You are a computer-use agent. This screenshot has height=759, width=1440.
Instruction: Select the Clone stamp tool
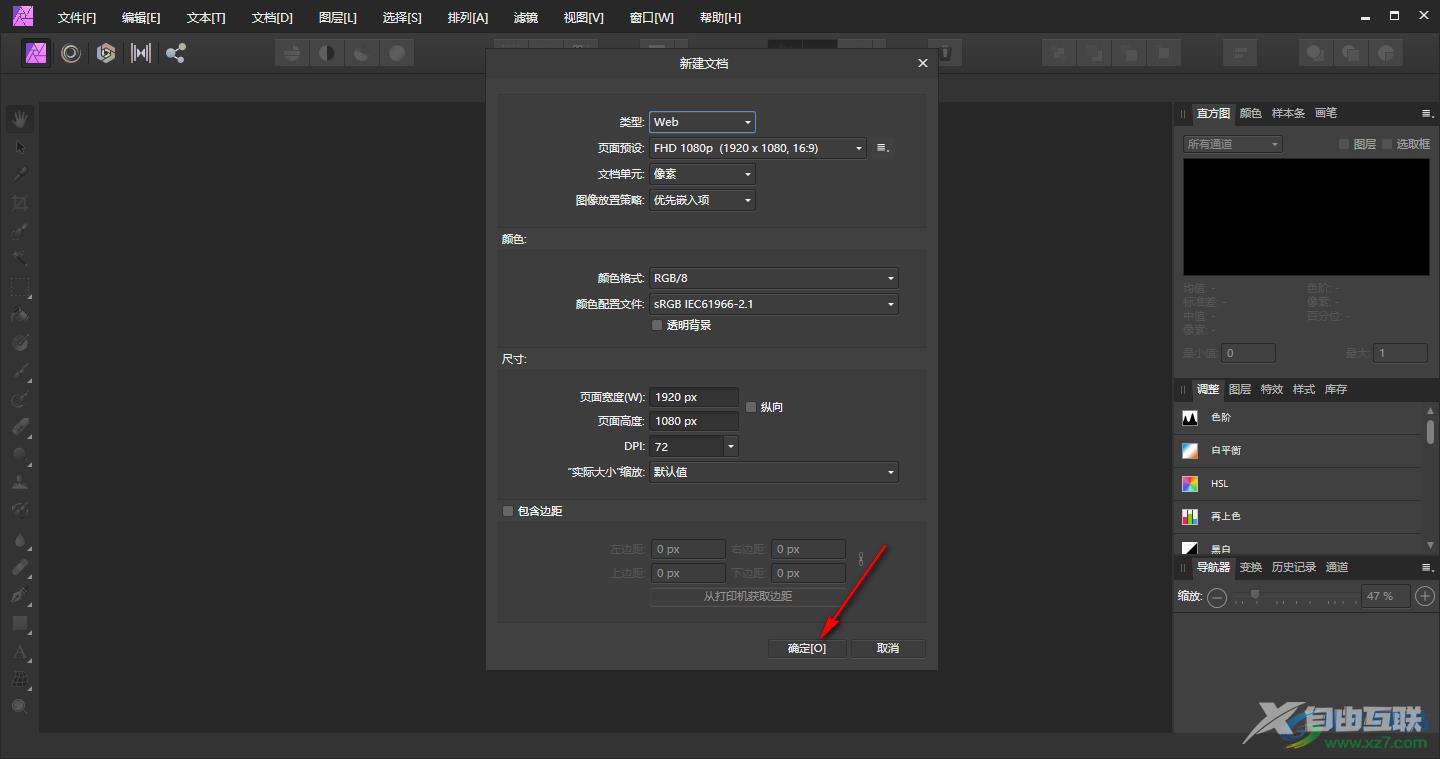point(20,483)
